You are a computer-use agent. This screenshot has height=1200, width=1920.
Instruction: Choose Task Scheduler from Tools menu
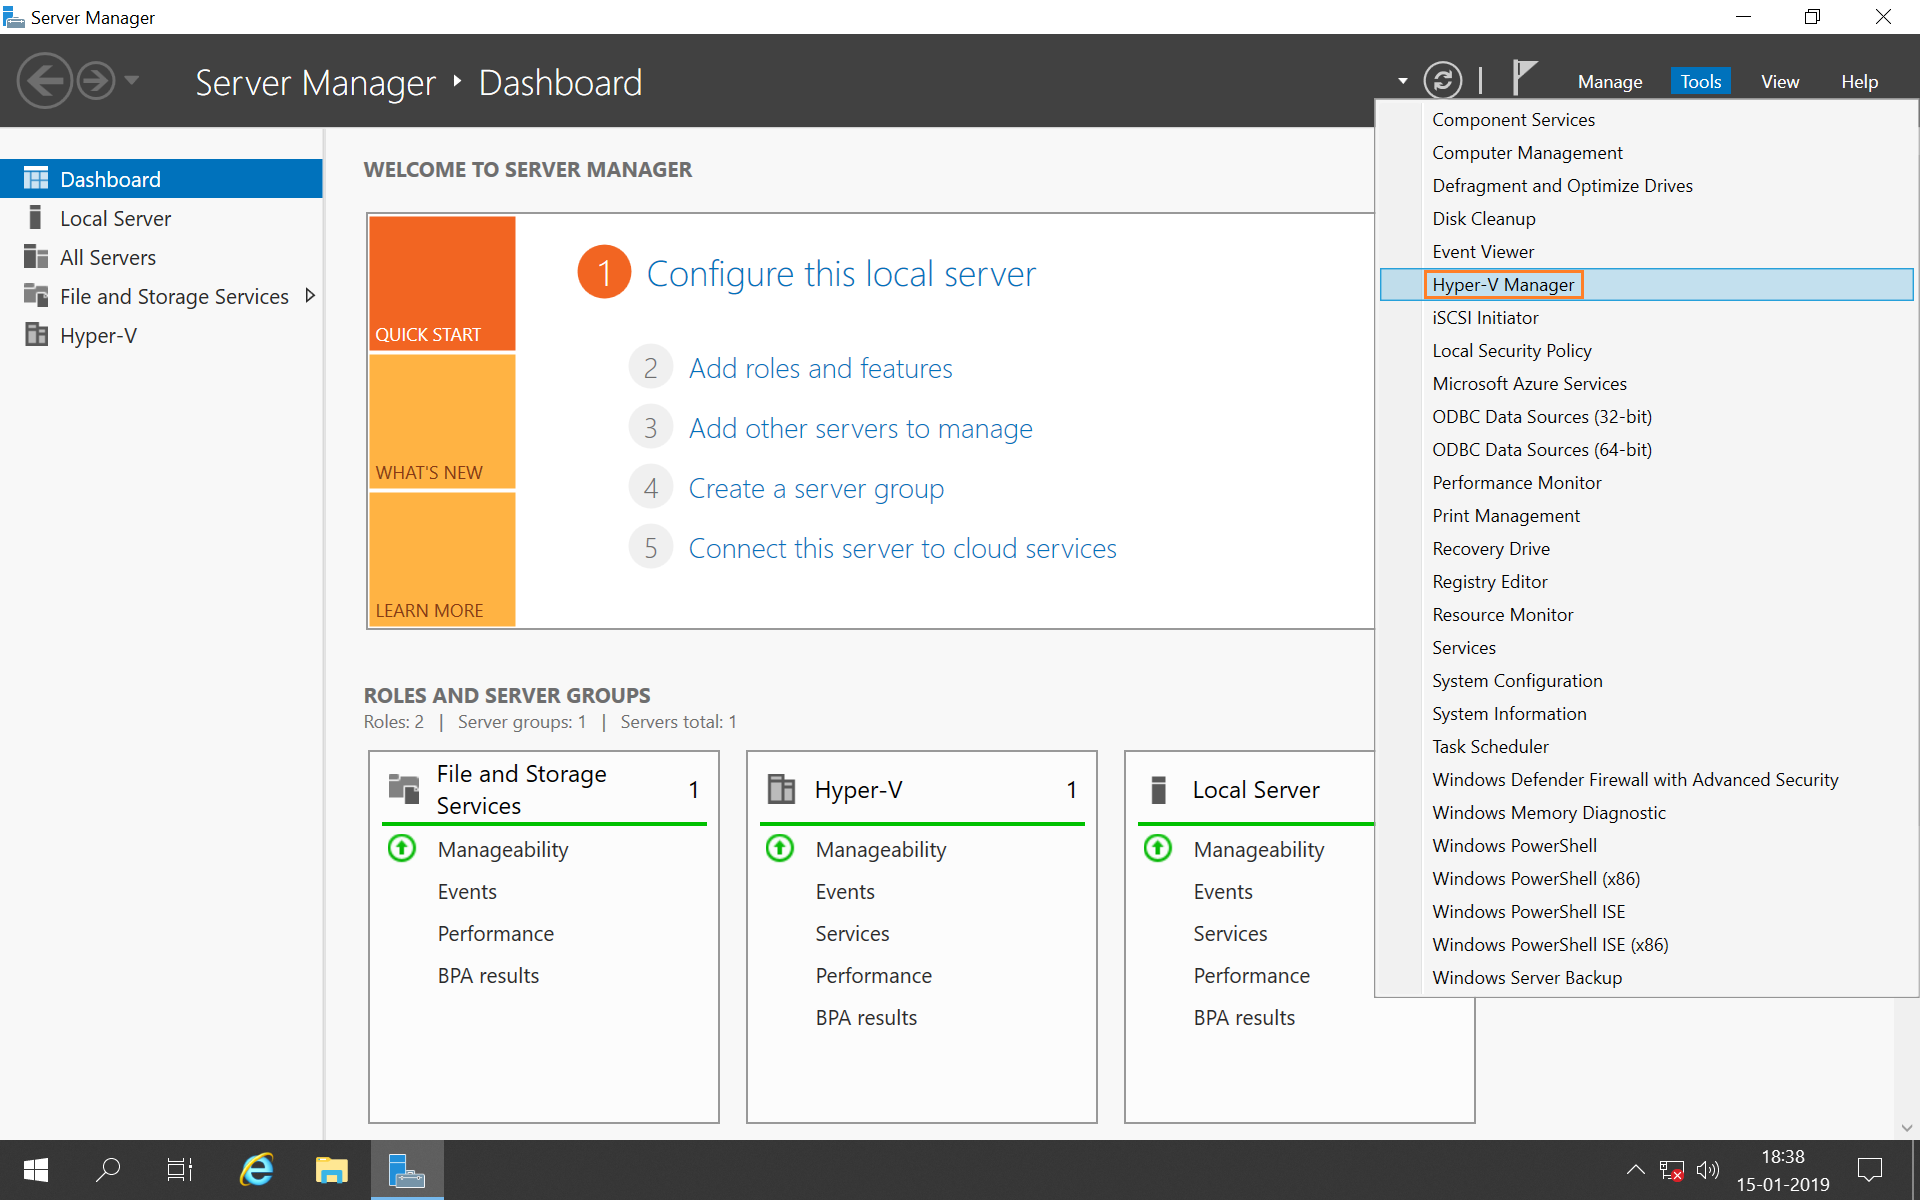[1646, 747]
